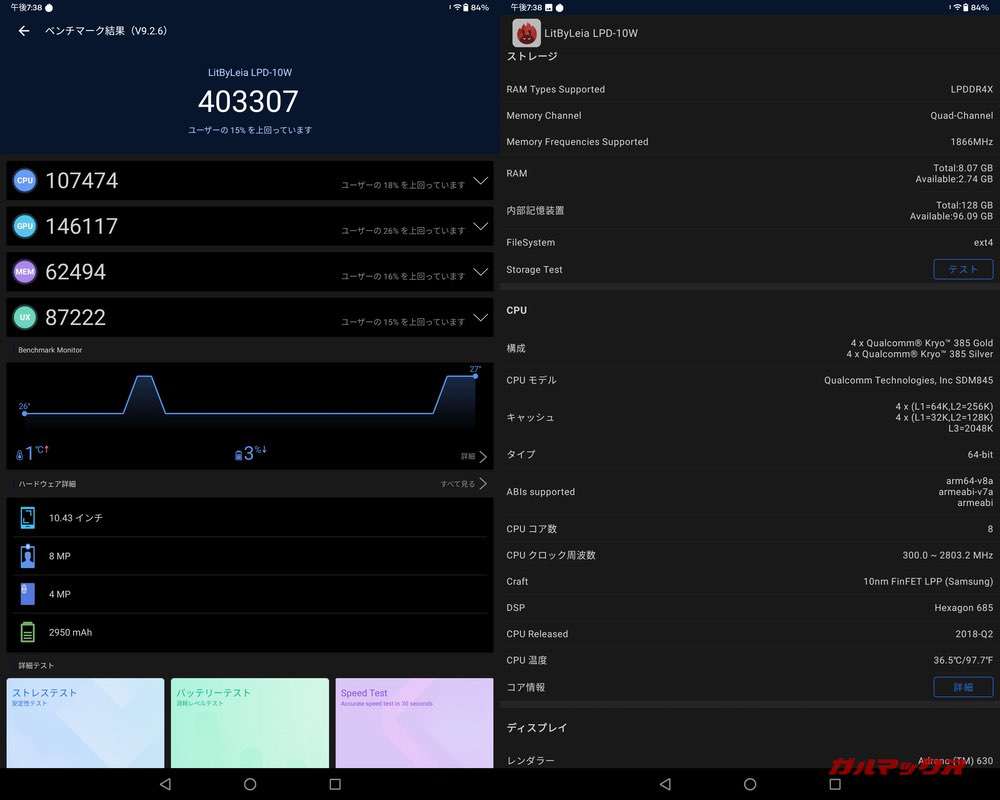
Task: Tap the 10.43 インチ screen size icon
Action: 28,518
